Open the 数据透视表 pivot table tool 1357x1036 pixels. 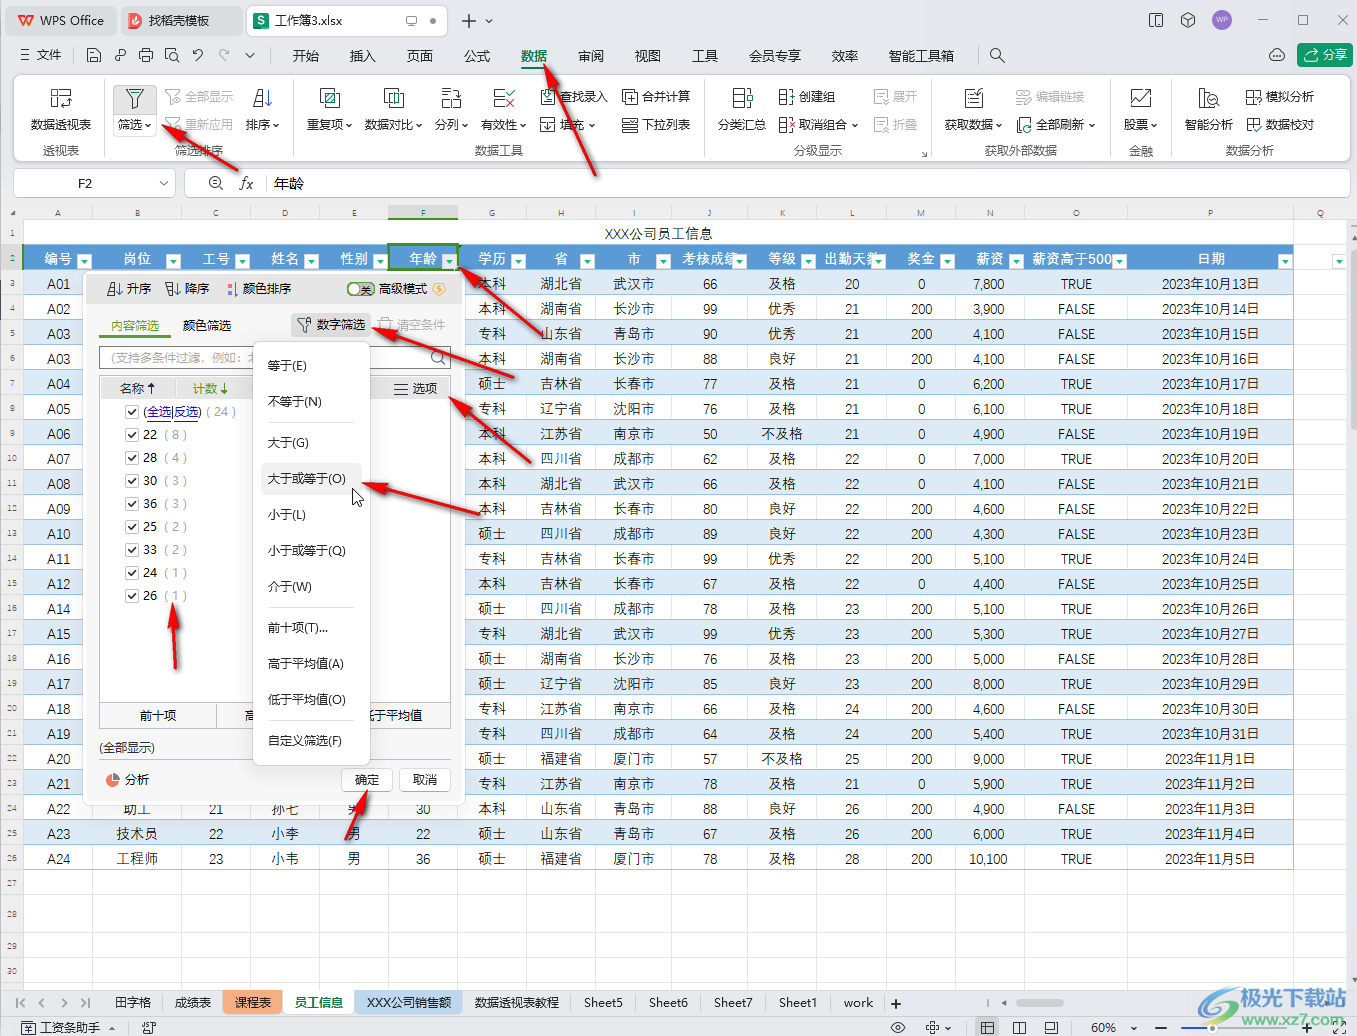pyautogui.click(x=61, y=109)
